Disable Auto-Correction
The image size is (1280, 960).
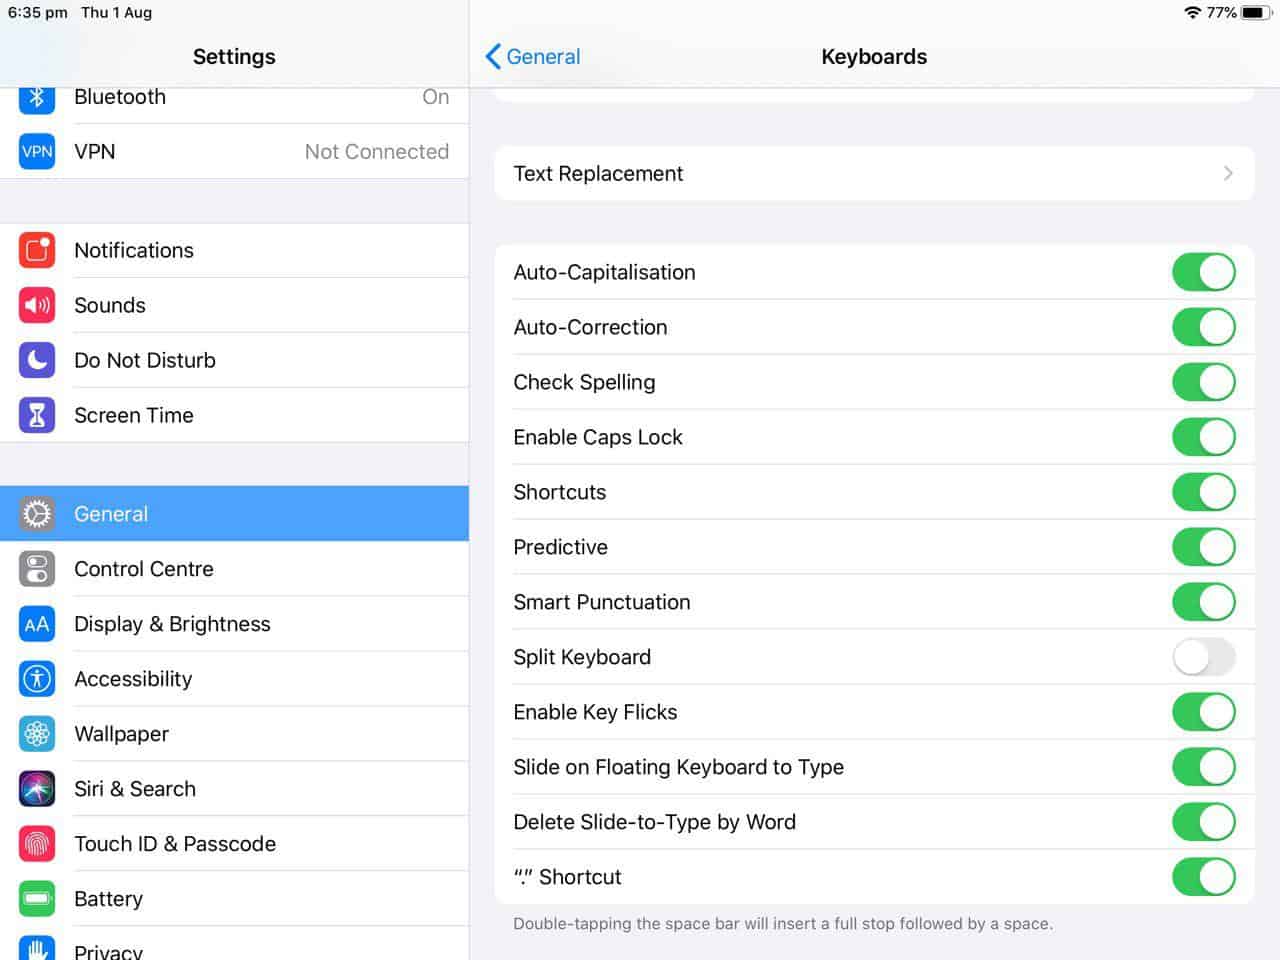click(x=1203, y=327)
